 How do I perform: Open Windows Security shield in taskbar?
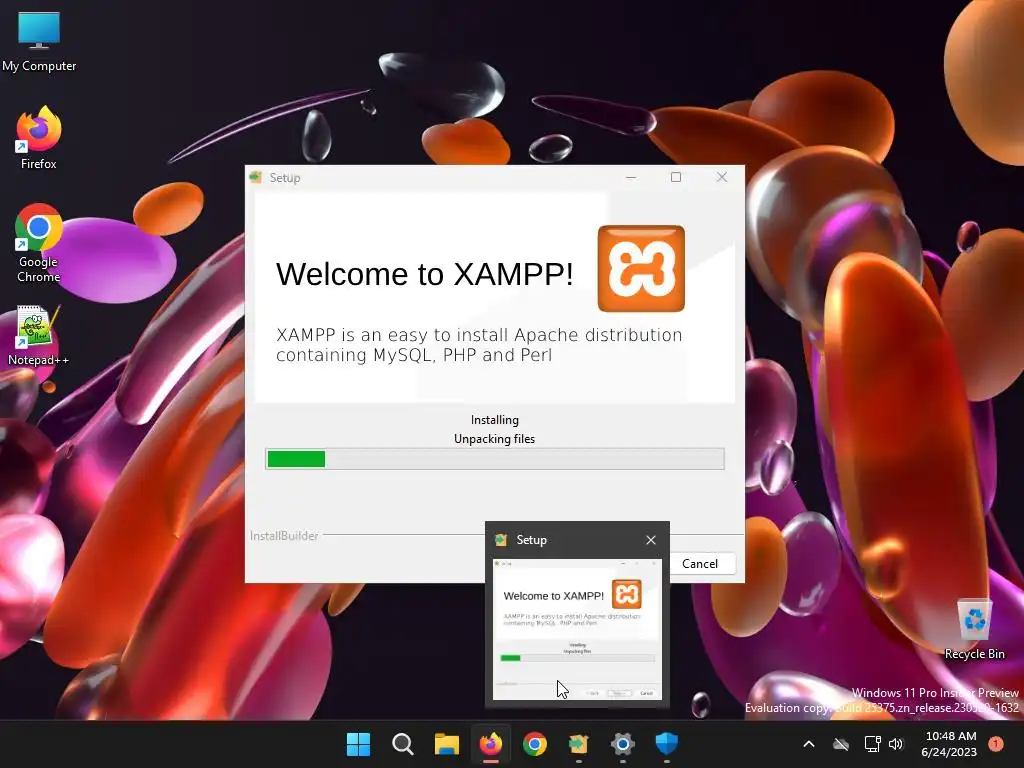pos(667,744)
